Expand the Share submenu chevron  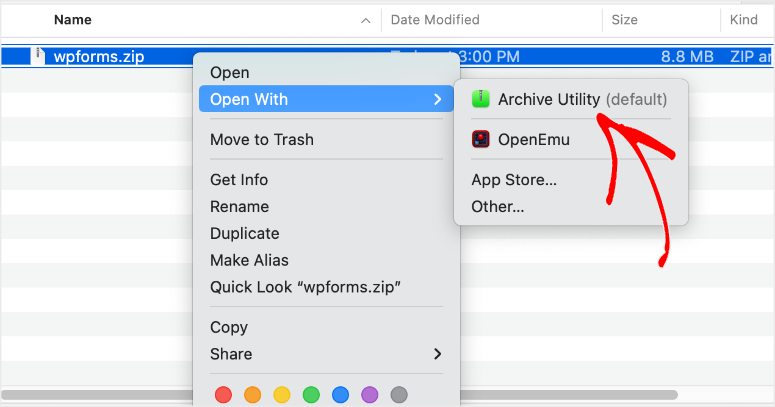pos(437,354)
